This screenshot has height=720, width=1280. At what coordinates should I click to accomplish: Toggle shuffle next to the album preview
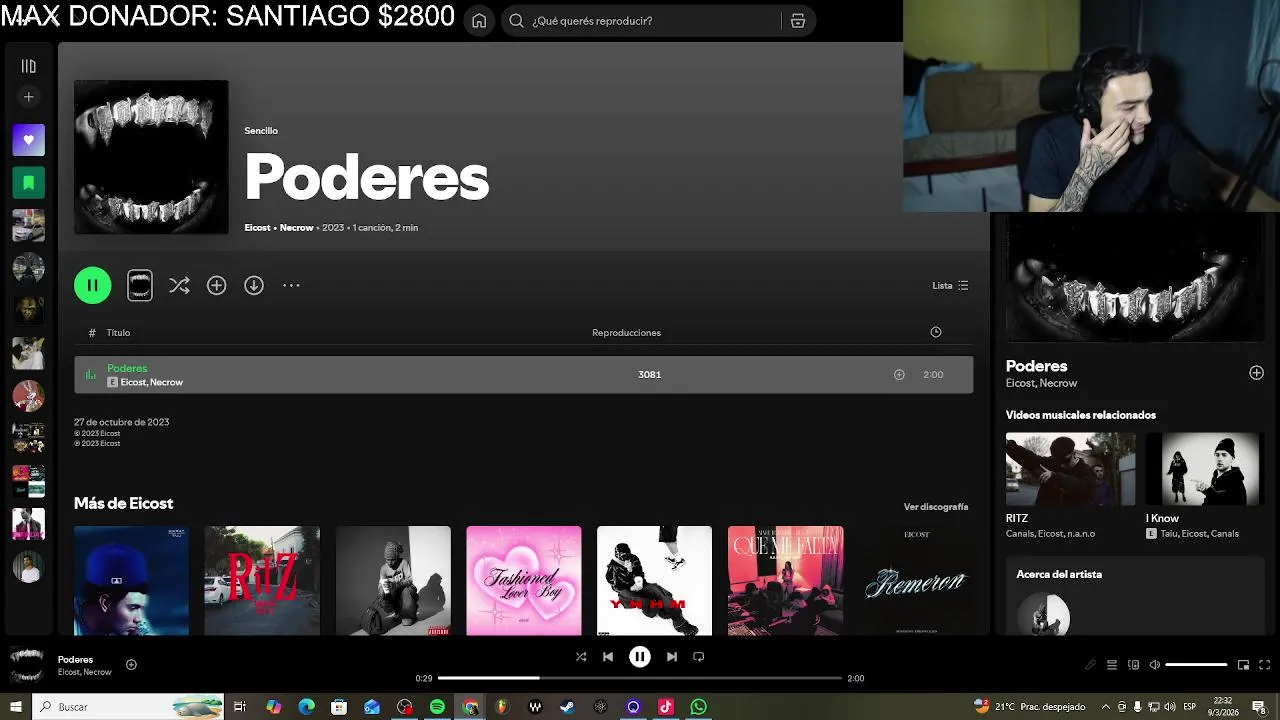179,286
